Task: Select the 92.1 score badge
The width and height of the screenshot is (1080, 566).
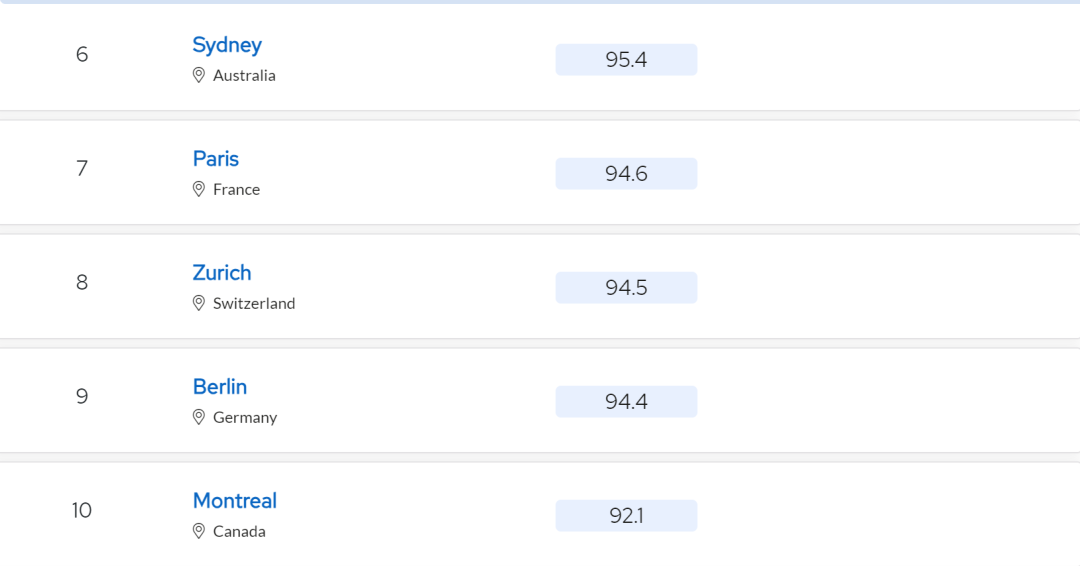Action: coord(626,516)
